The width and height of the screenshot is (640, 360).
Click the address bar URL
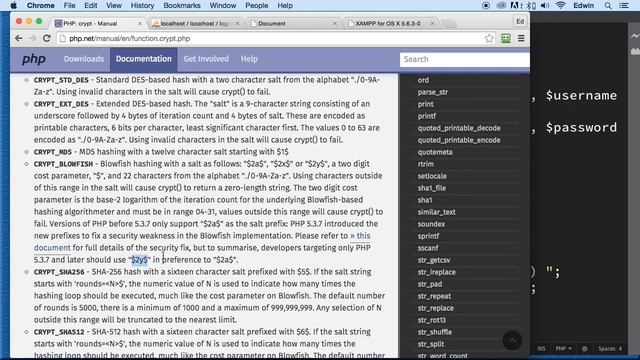pos(129,39)
